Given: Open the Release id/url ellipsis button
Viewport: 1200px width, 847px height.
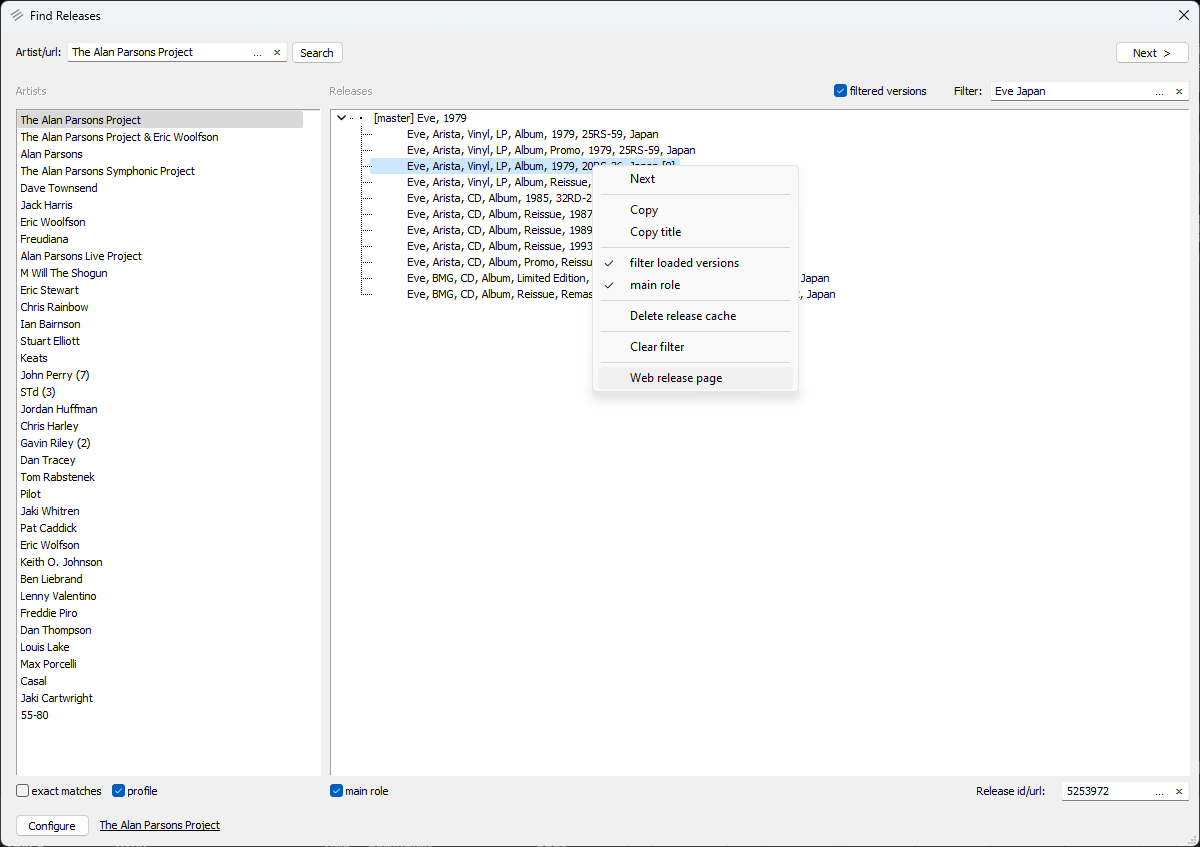Looking at the screenshot, I should (1159, 791).
